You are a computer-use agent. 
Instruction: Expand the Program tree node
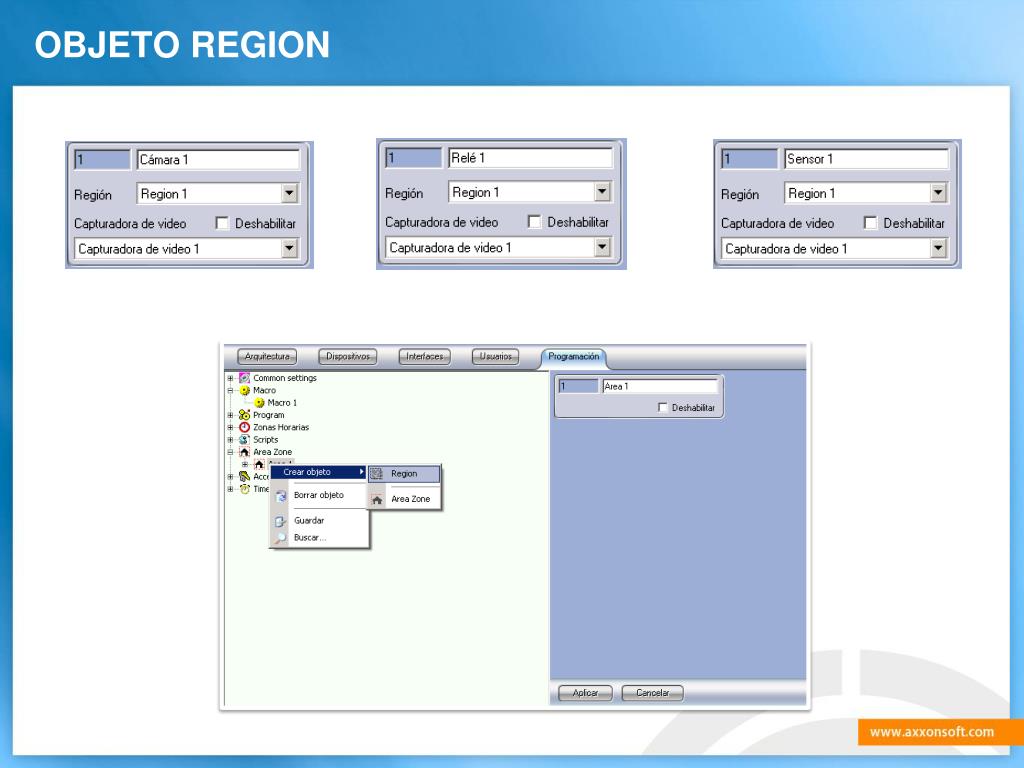point(230,415)
